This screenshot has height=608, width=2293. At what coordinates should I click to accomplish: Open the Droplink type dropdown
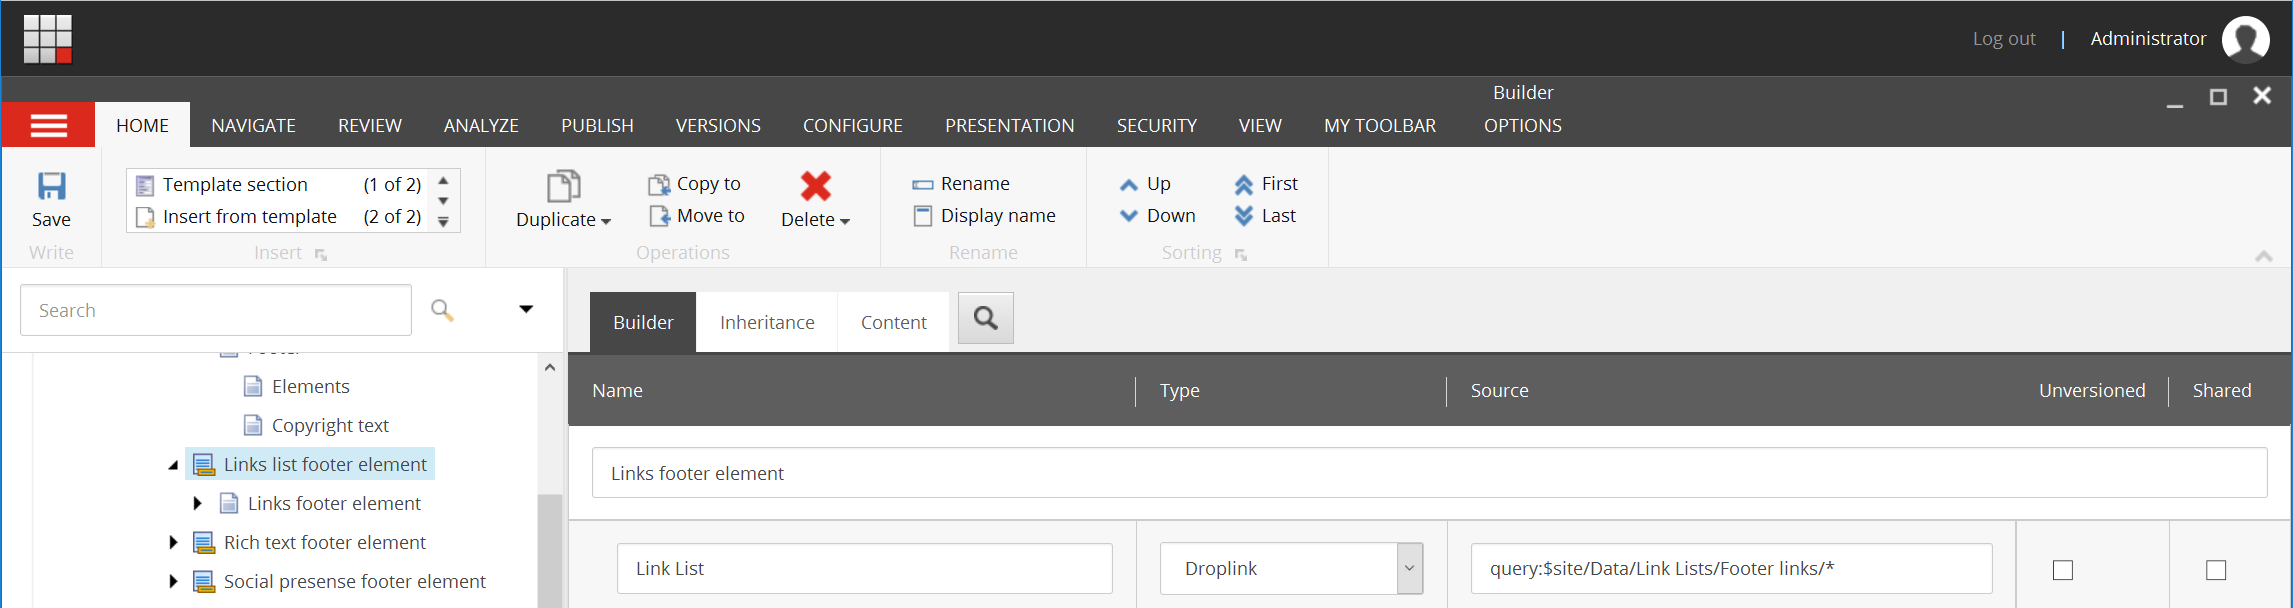click(x=1409, y=569)
